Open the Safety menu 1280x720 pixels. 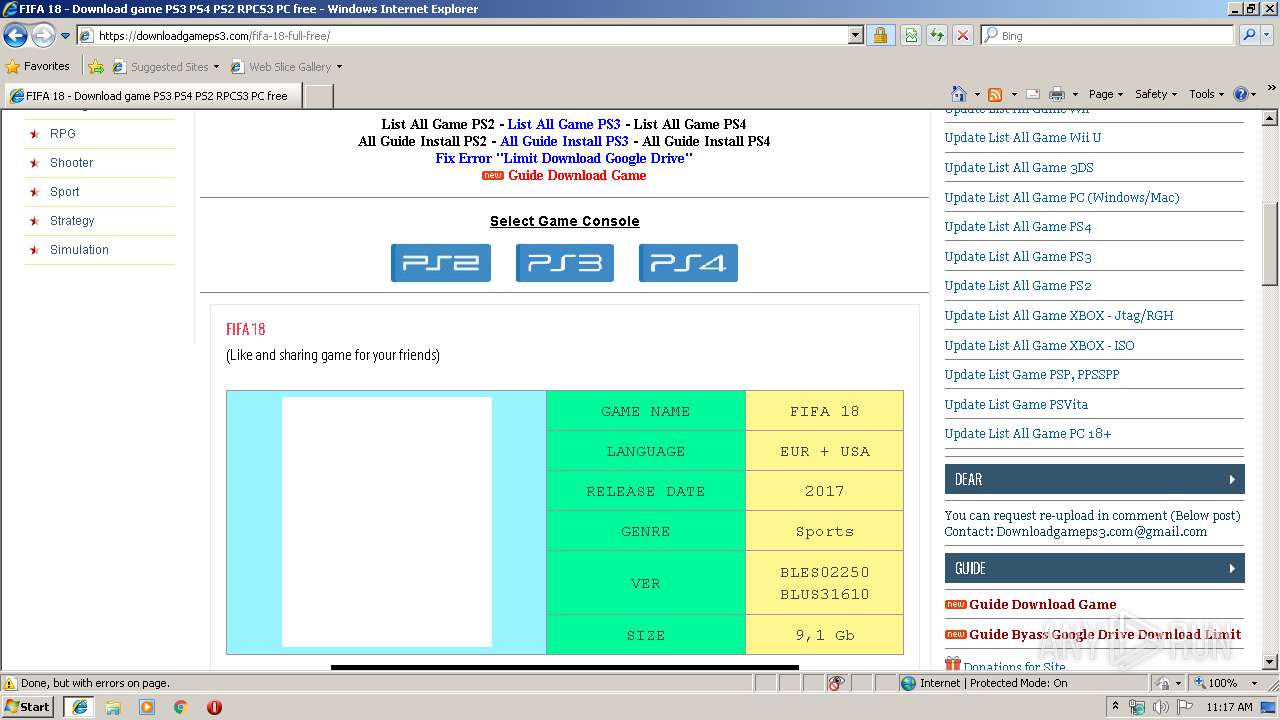[1156, 94]
